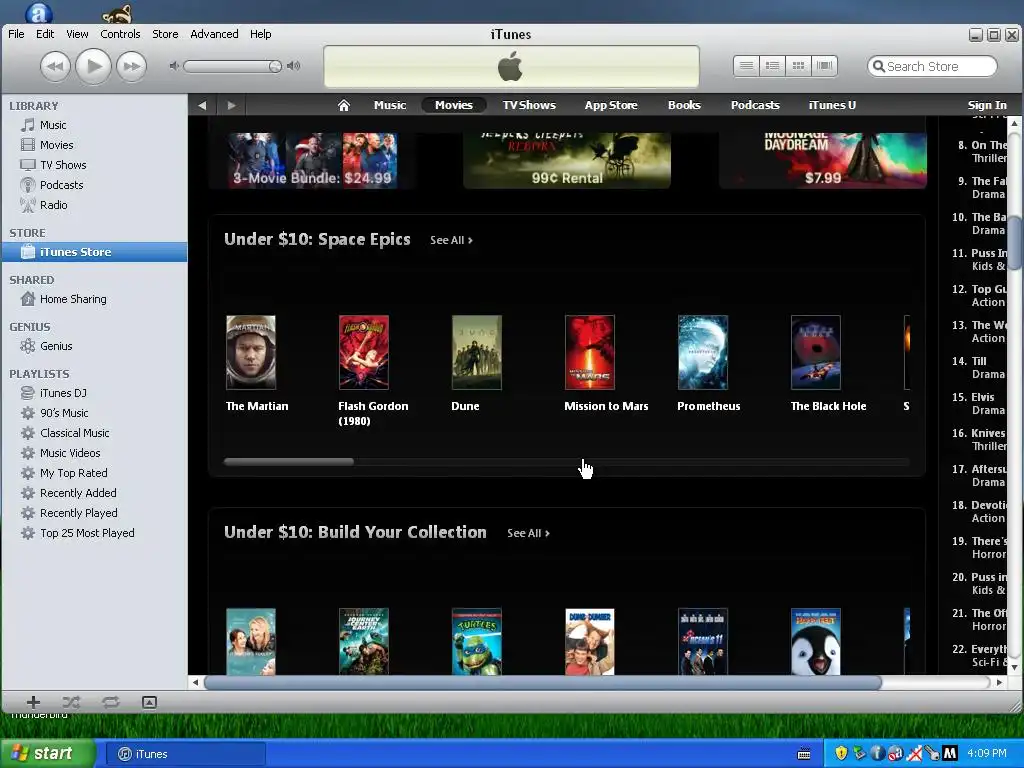Open the Store menu
The height and width of the screenshot is (768, 1024).
(x=165, y=34)
